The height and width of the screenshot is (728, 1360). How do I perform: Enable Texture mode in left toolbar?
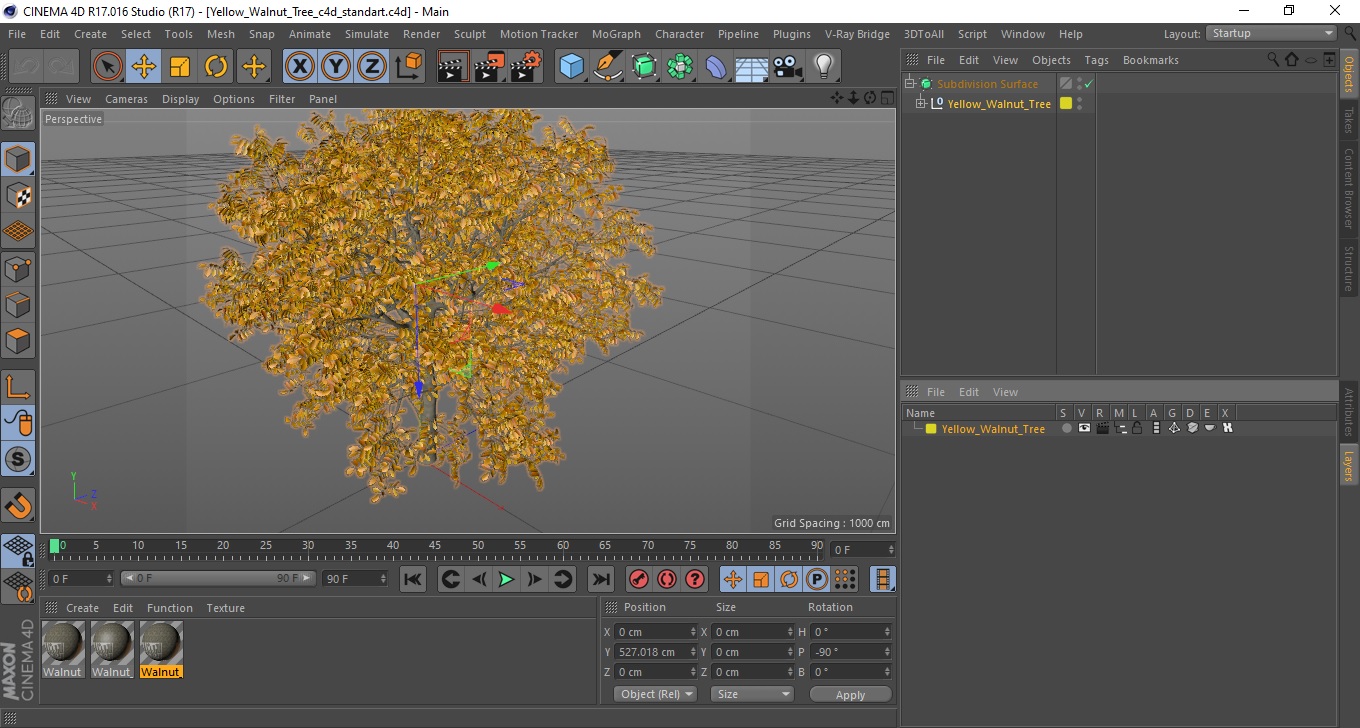click(x=18, y=195)
